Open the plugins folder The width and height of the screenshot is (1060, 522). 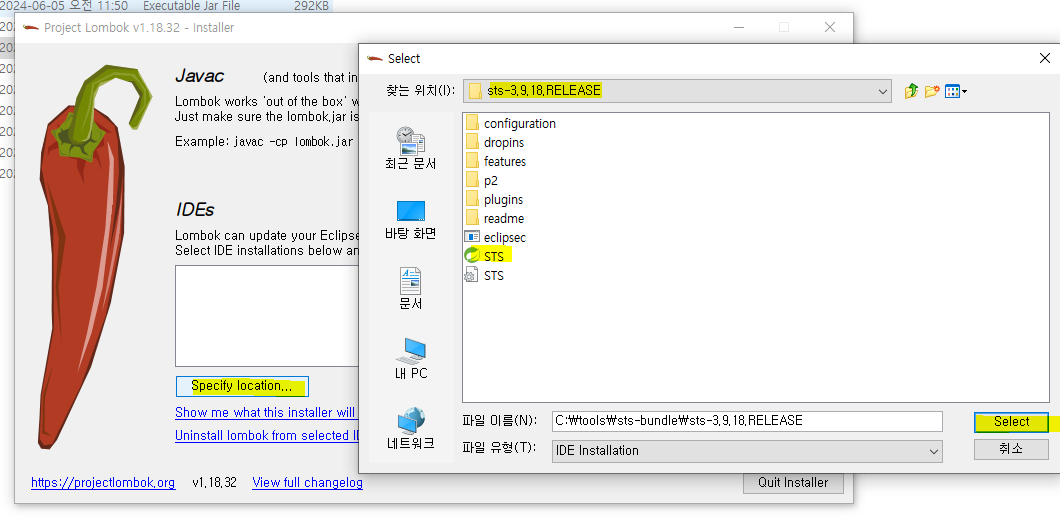pos(503,199)
